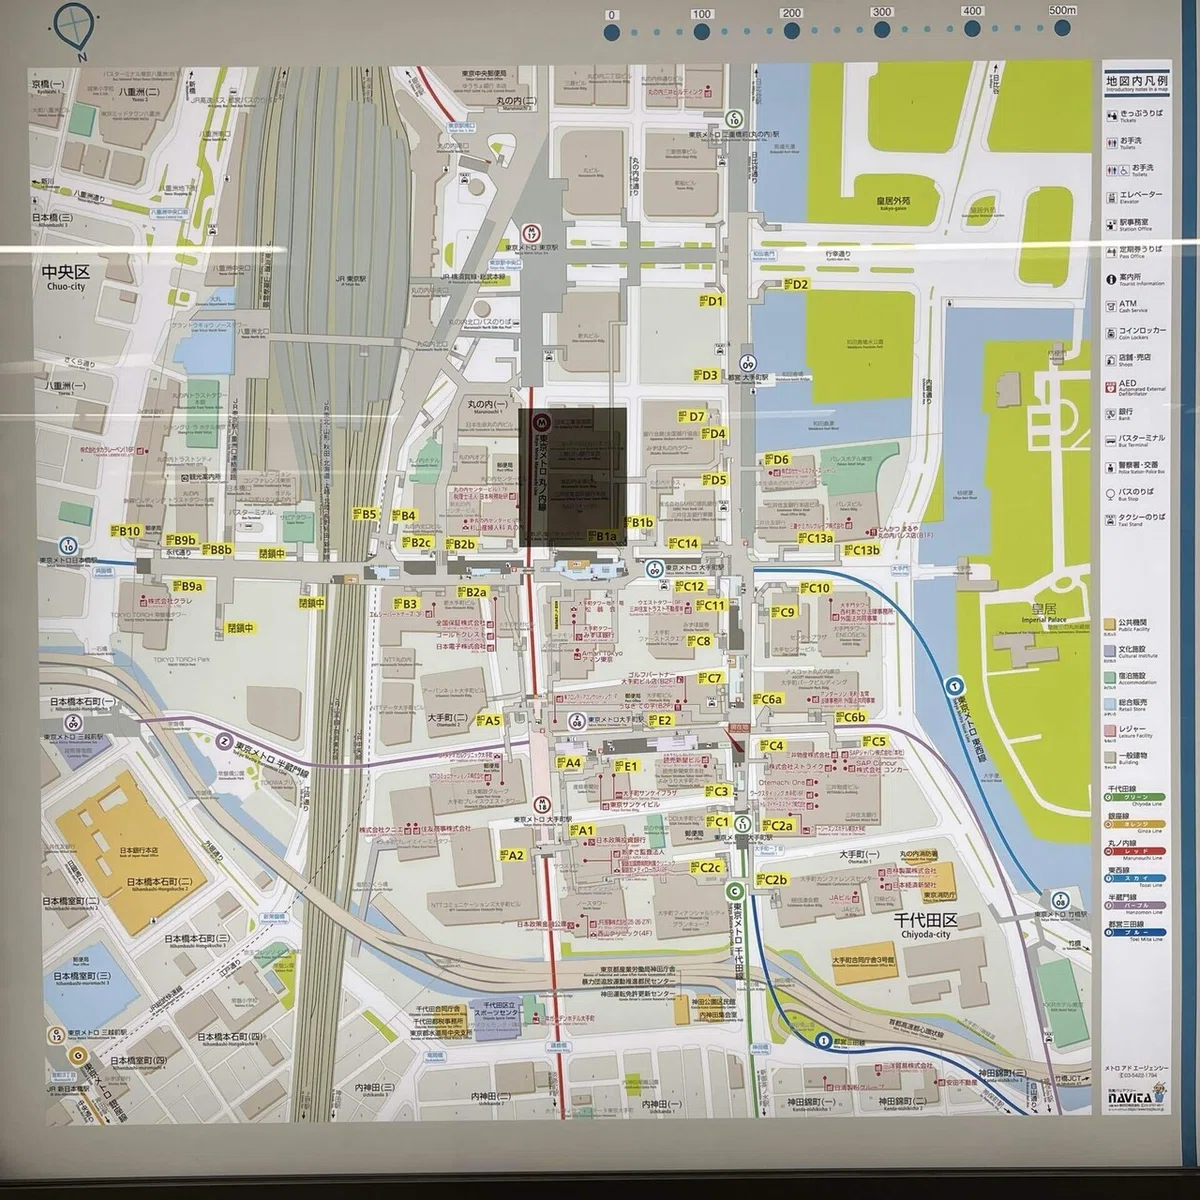Click the Accommodation color swatch
Viewport: 1200px width, 1200px height.
pyautogui.click(x=1112, y=679)
